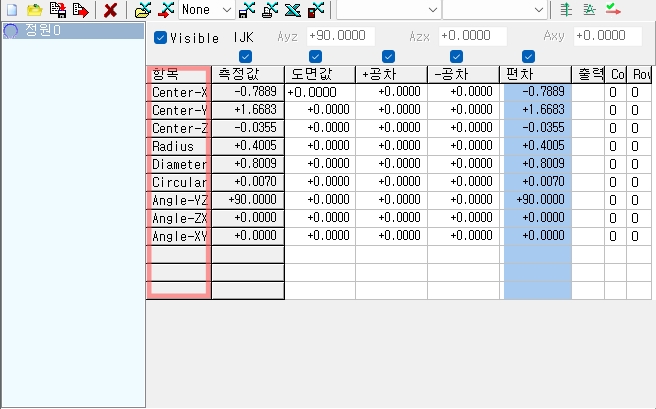Select the Center-X row label
Viewport: 656px width, 409px height.
click(179, 92)
